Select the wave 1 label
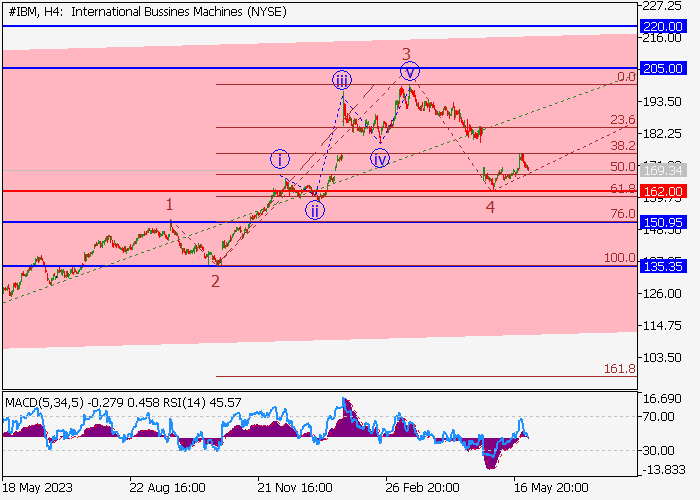 (x=169, y=204)
